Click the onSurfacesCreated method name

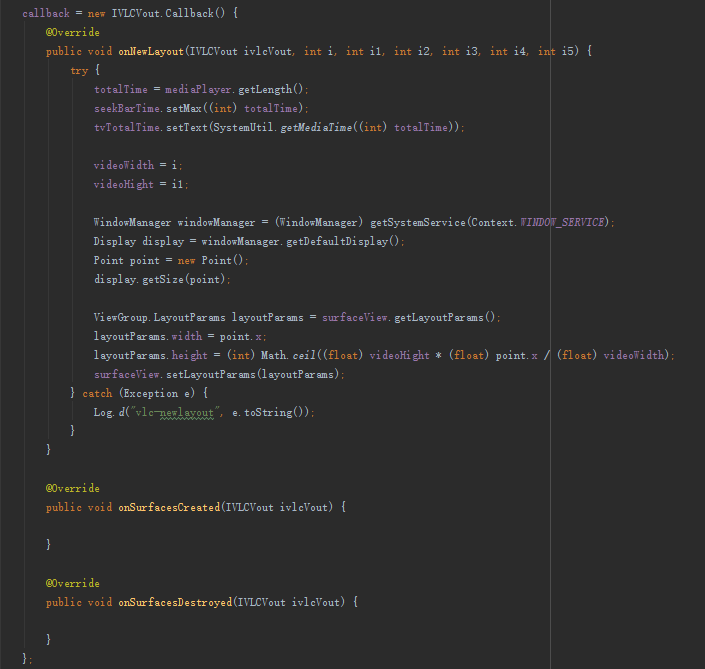169,508
